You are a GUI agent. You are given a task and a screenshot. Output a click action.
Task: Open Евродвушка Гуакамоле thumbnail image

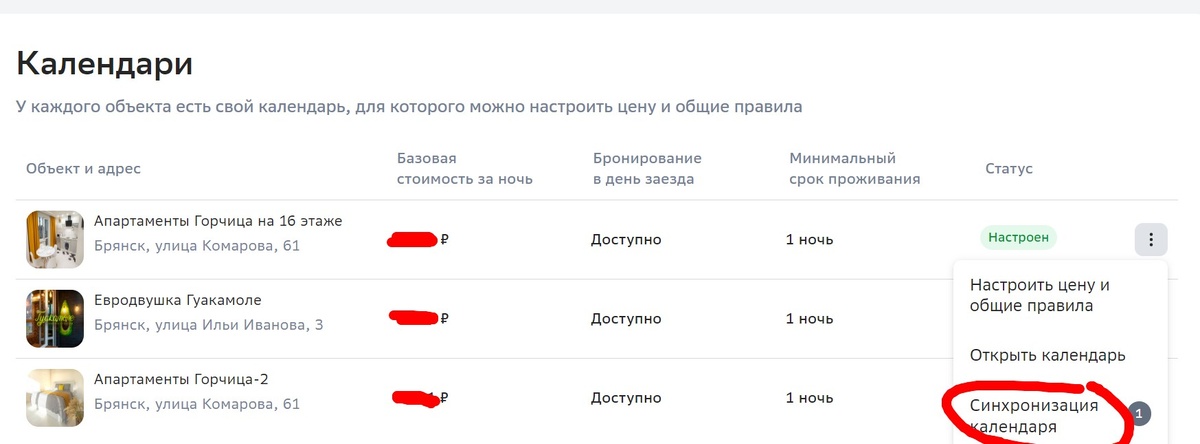point(55,318)
